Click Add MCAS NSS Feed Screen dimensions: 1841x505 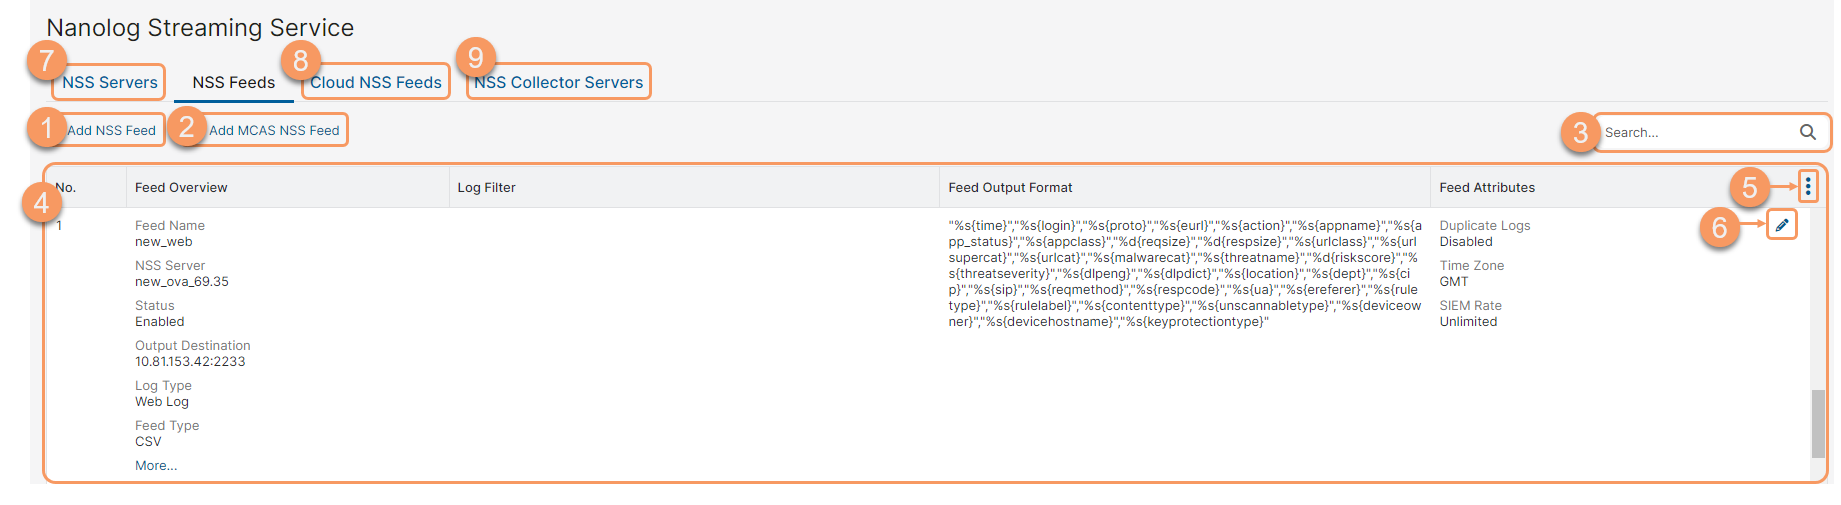point(274,130)
